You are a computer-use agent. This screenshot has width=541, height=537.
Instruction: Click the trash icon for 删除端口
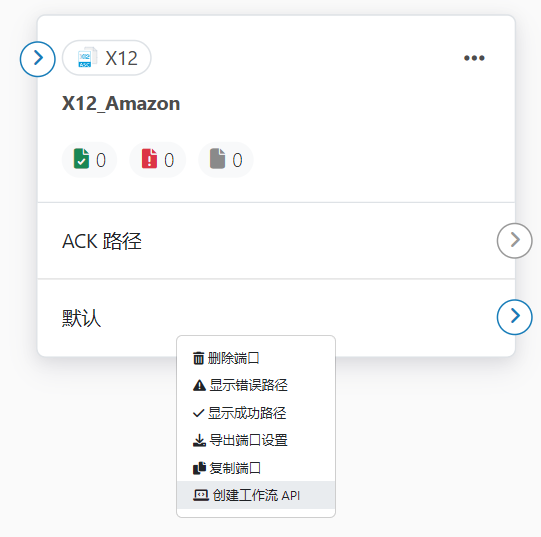(x=198, y=358)
